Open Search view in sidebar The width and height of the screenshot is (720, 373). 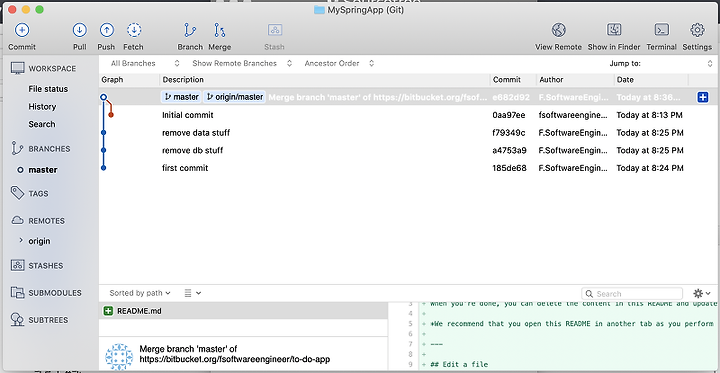pos(42,124)
